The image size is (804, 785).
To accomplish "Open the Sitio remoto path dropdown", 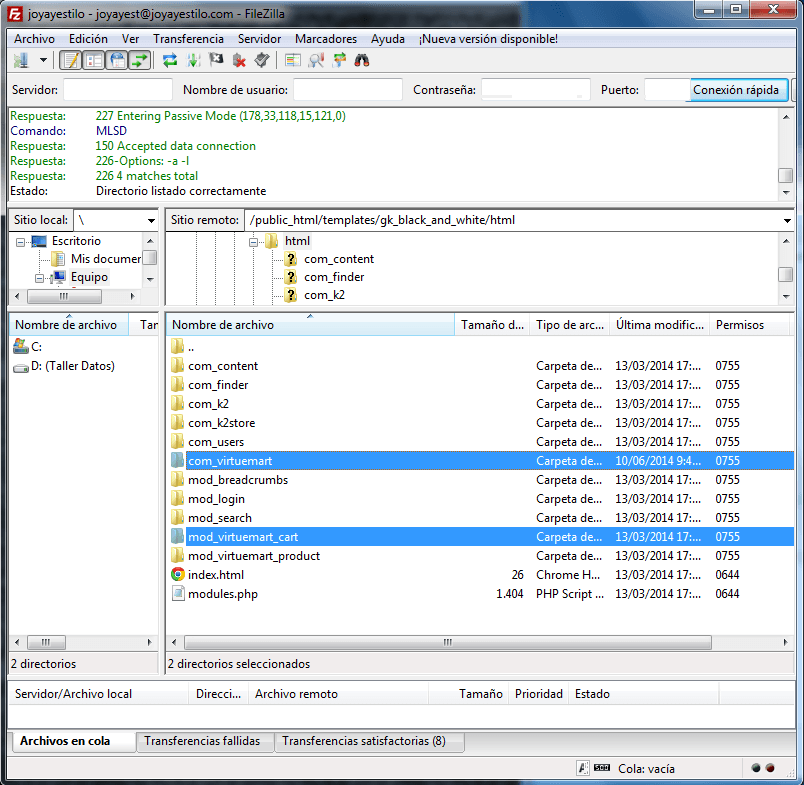I will tap(787, 220).
